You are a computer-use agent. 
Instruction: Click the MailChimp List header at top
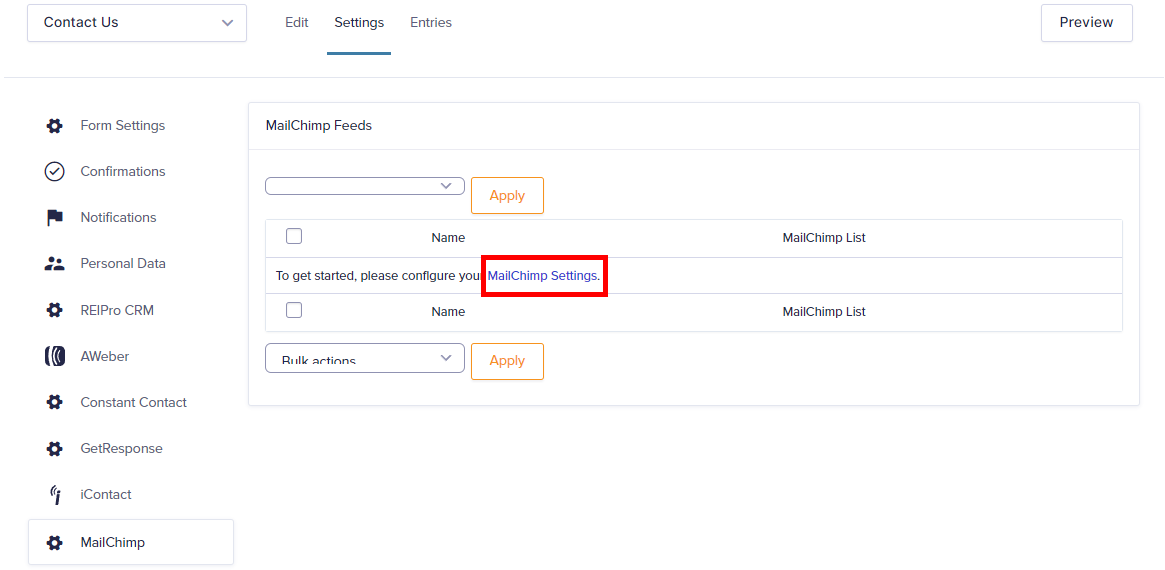(824, 239)
